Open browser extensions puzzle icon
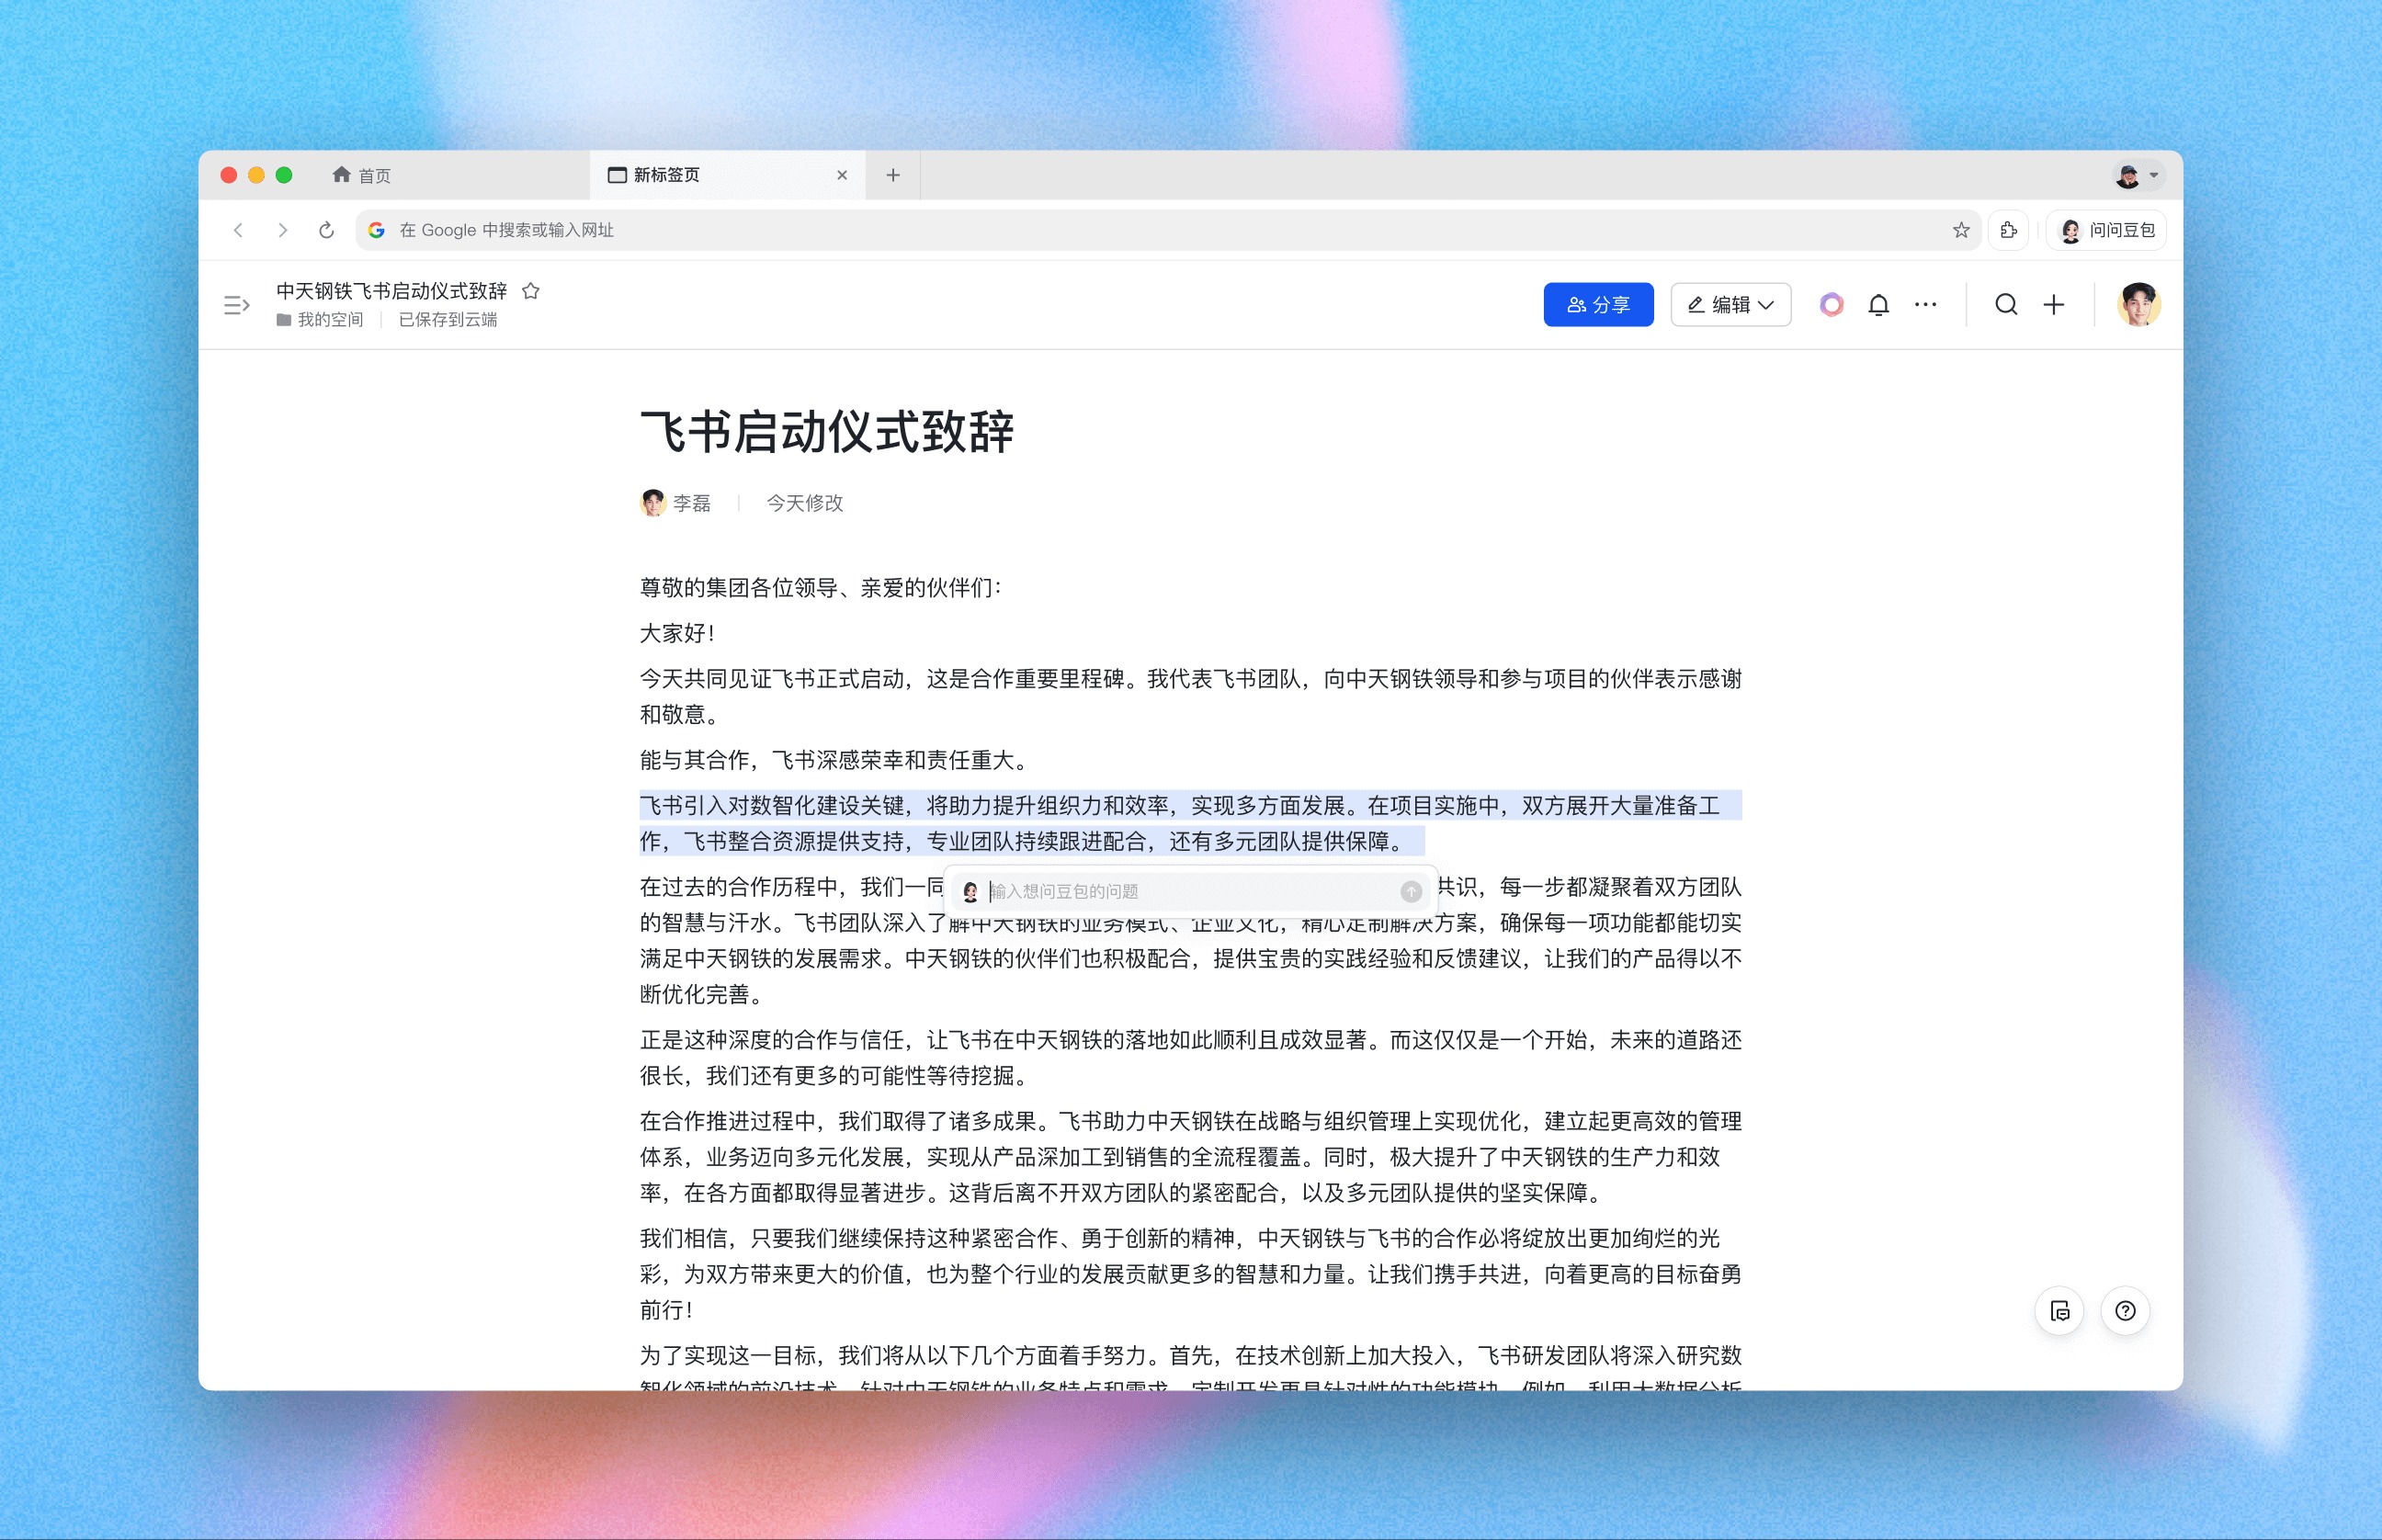 (2008, 230)
